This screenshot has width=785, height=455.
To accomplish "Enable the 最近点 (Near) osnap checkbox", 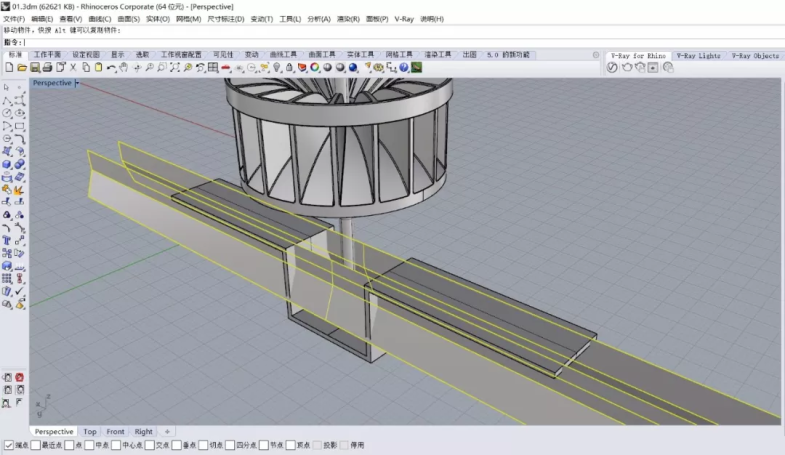I will coord(35,445).
